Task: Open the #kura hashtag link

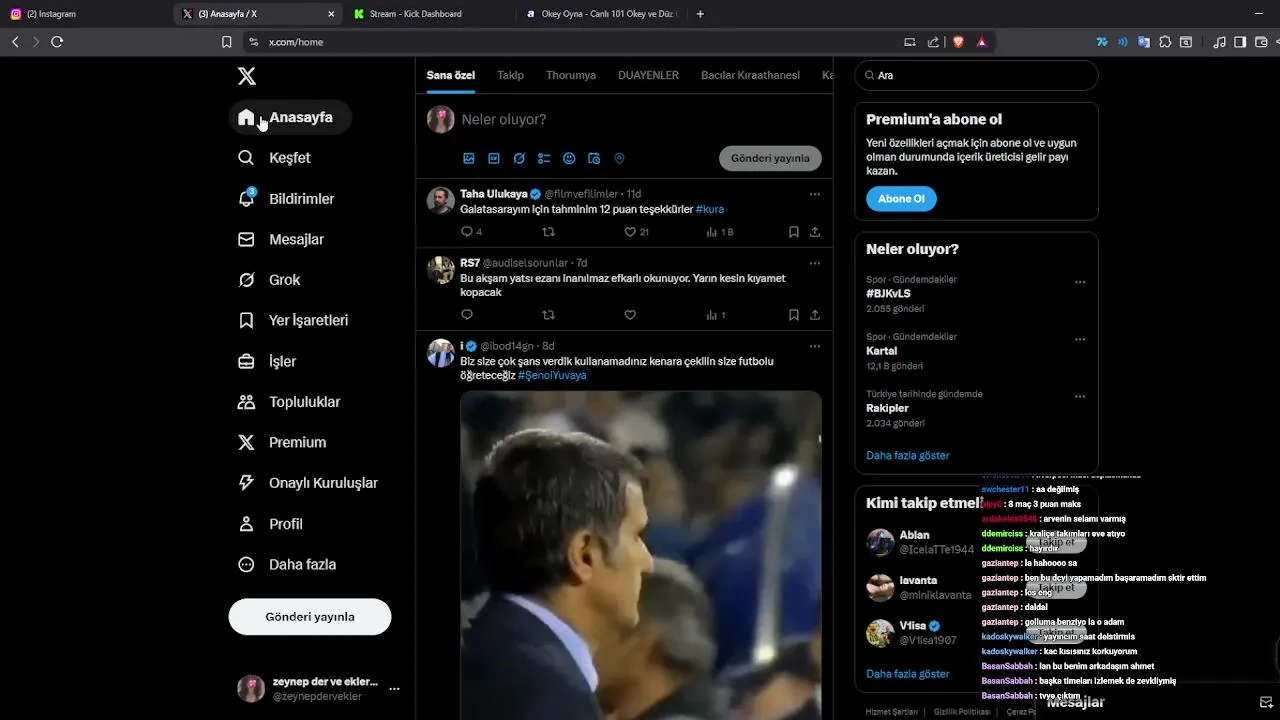Action: coord(710,209)
